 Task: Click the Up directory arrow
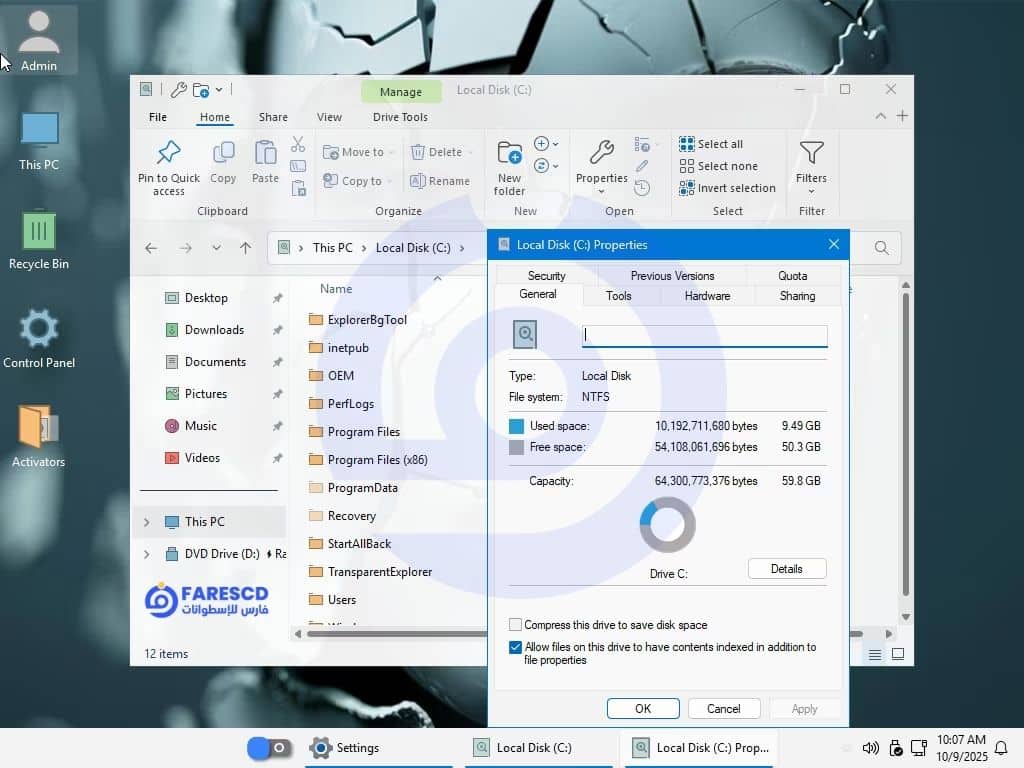point(245,248)
